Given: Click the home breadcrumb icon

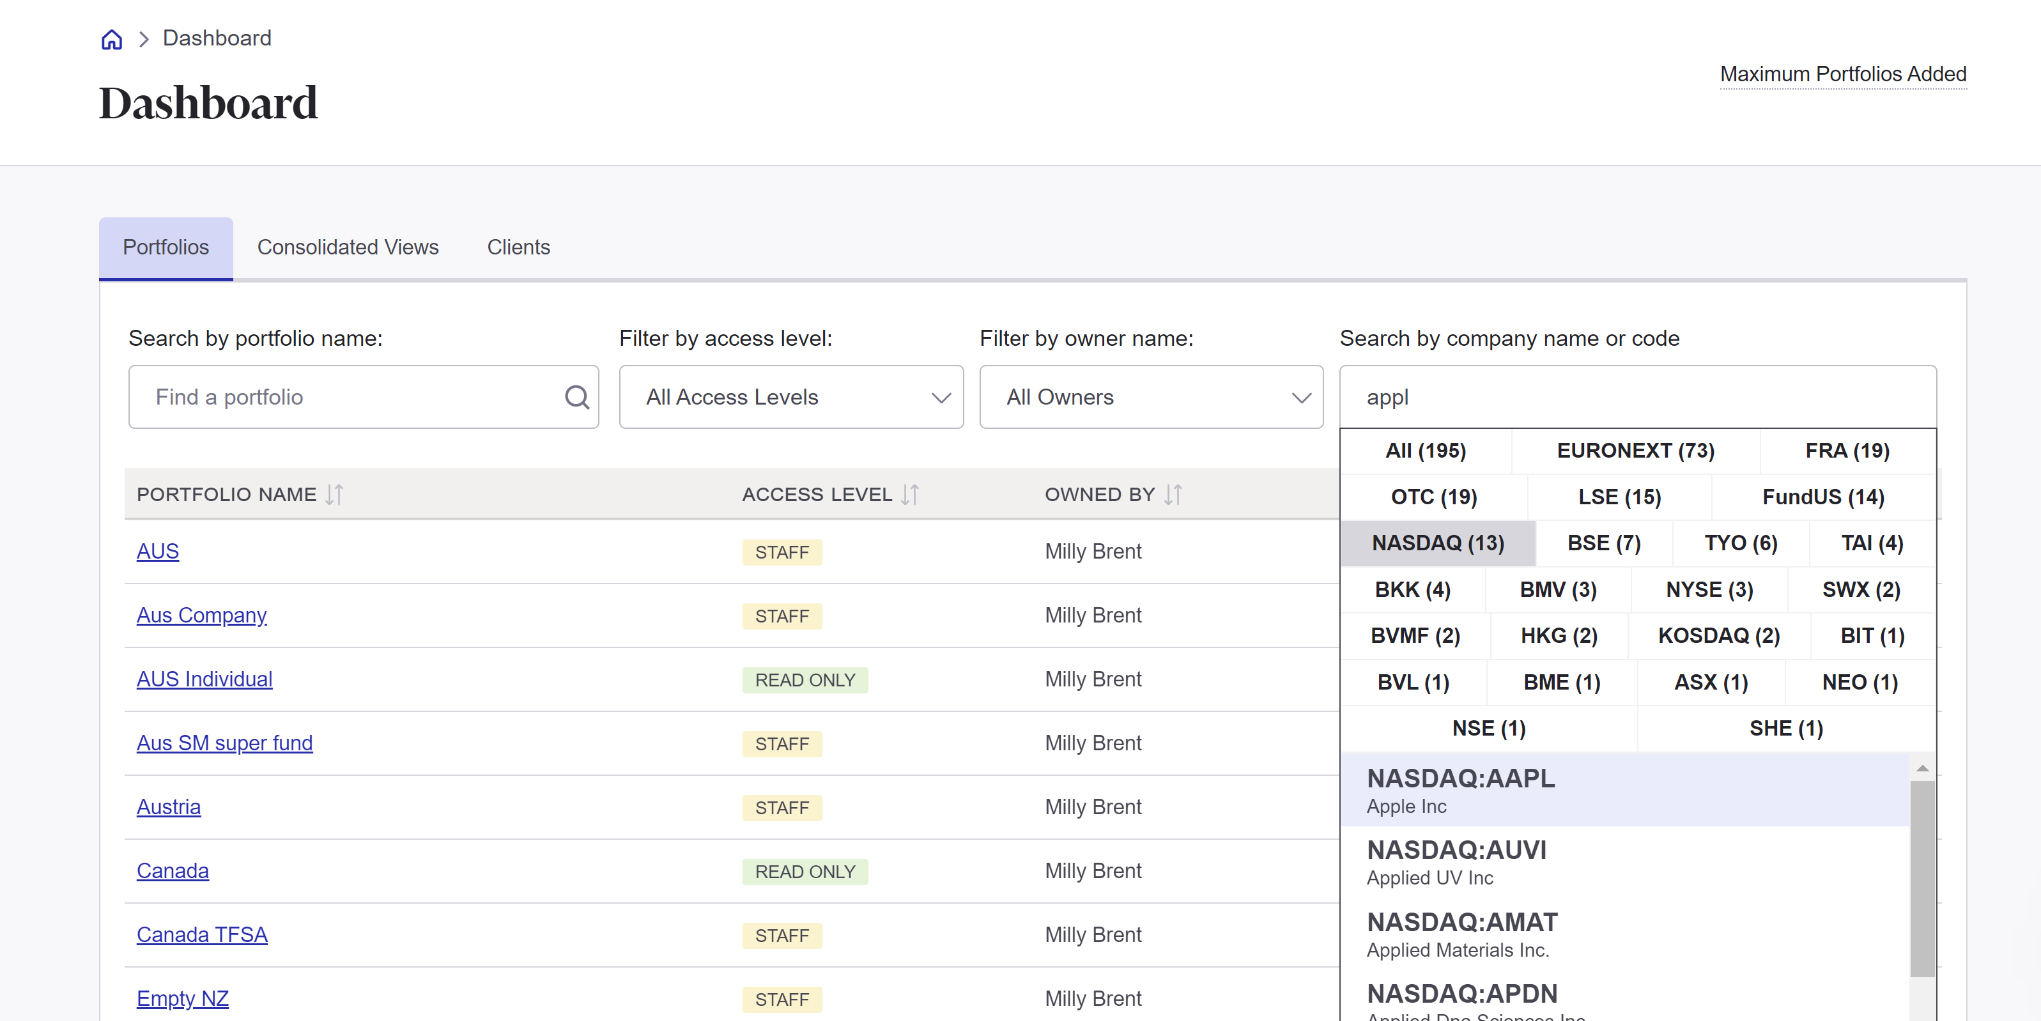Looking at the screenshot, I should click(111, 38).
